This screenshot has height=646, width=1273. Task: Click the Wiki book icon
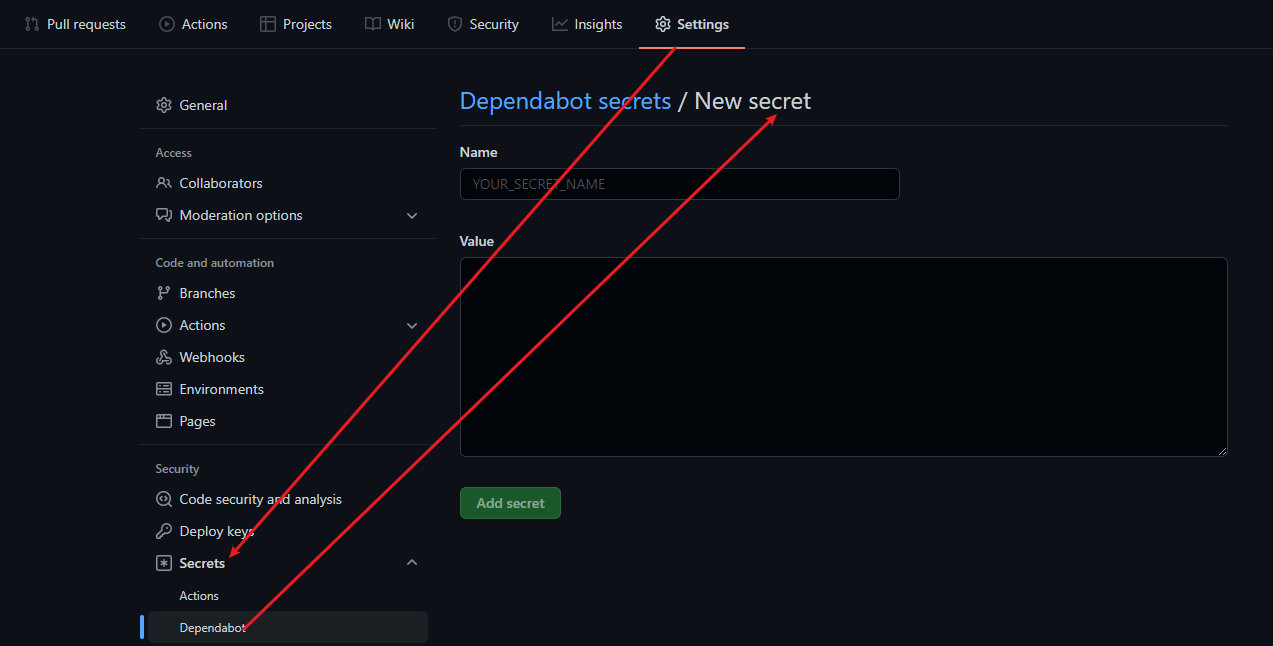click(372, 24)
